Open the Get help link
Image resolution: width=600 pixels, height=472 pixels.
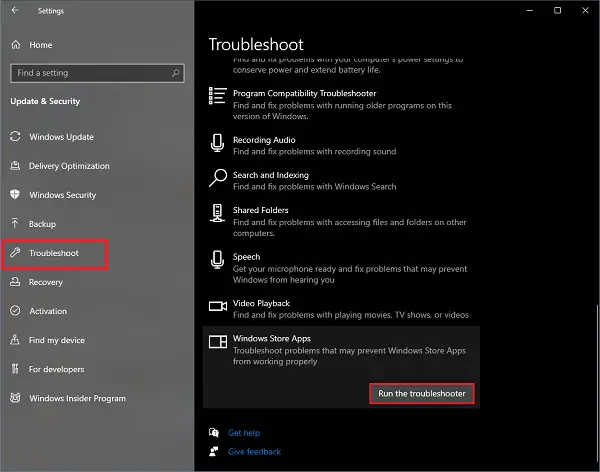[244, 433]
